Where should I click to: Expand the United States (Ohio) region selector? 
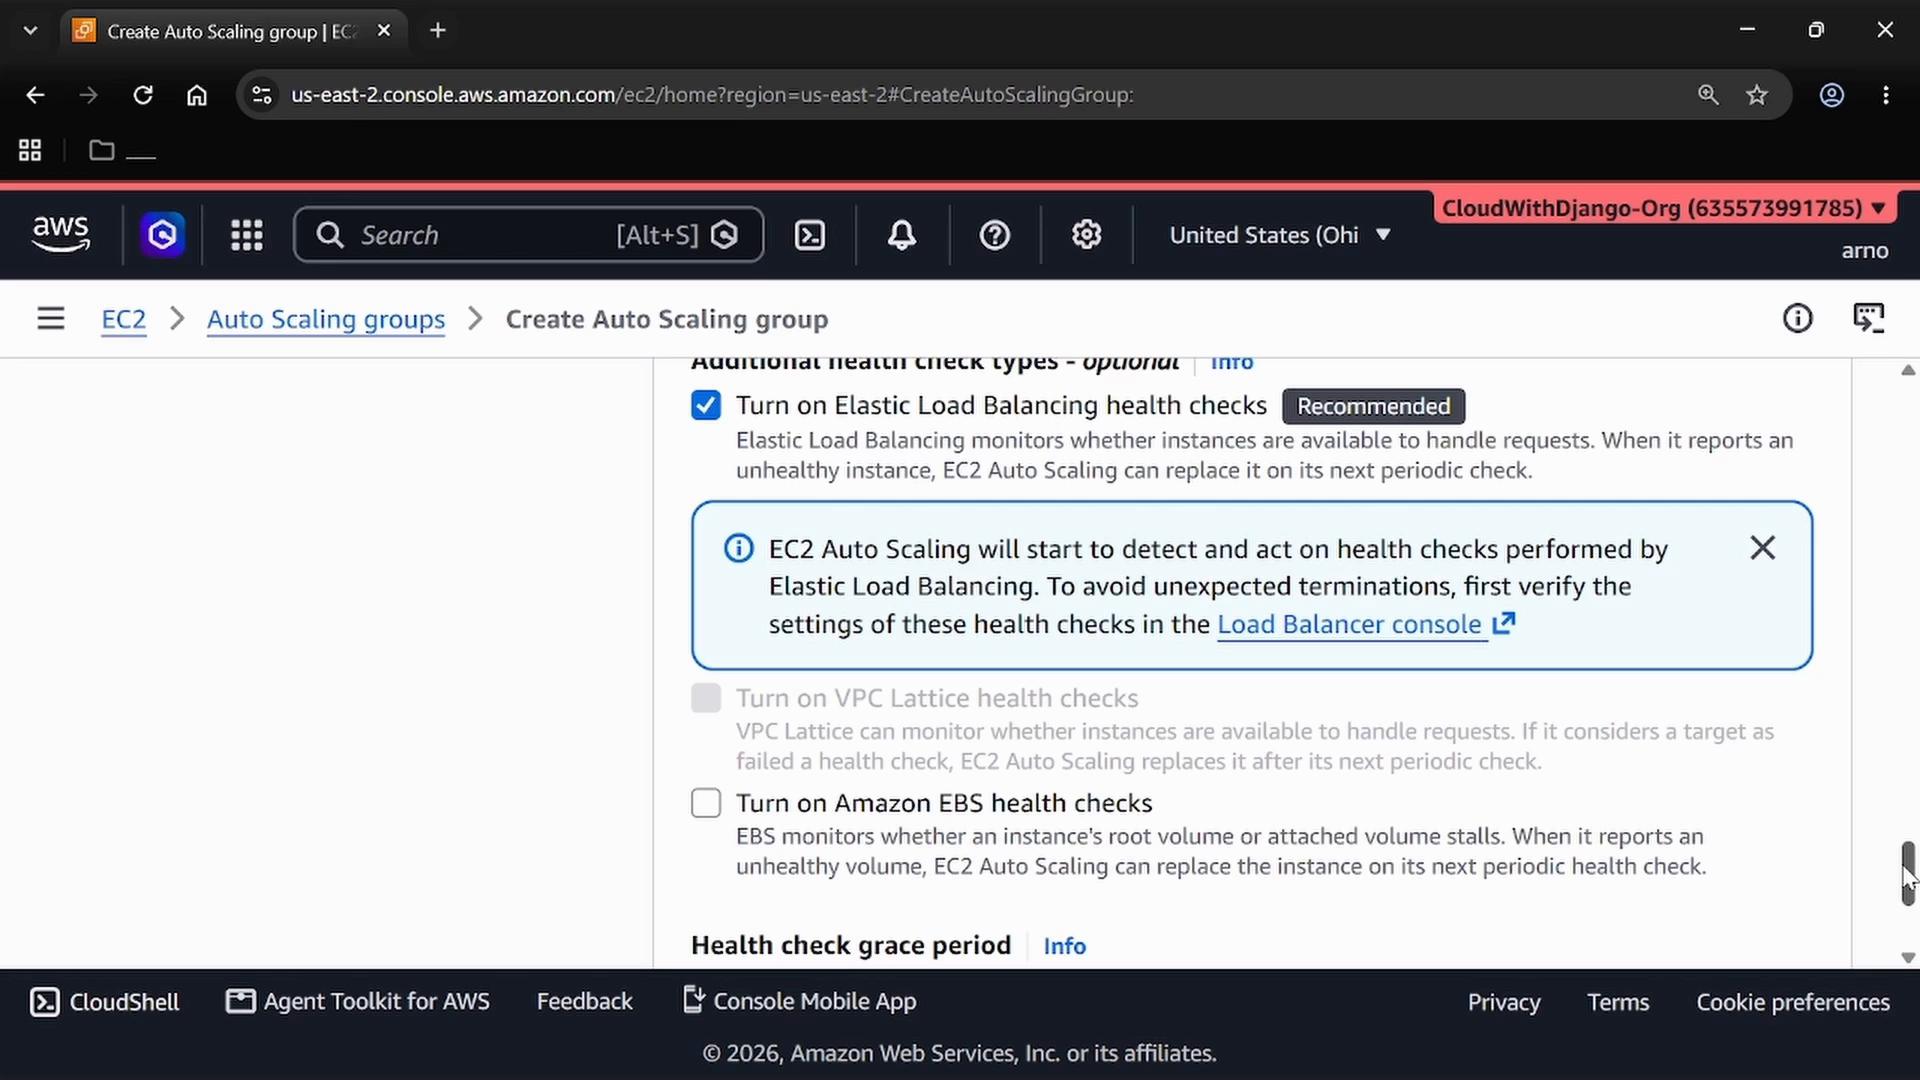(x=1280, y=235)
